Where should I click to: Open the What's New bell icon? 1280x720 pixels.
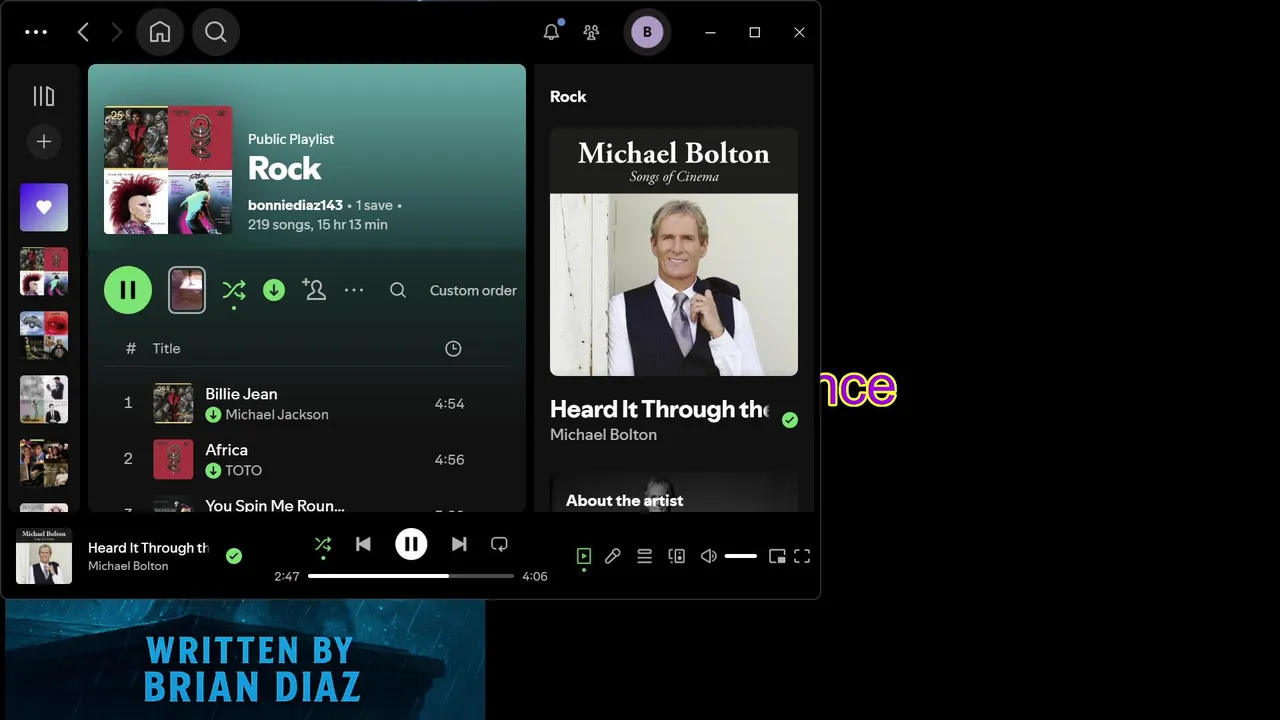click(x=551, y=32)
